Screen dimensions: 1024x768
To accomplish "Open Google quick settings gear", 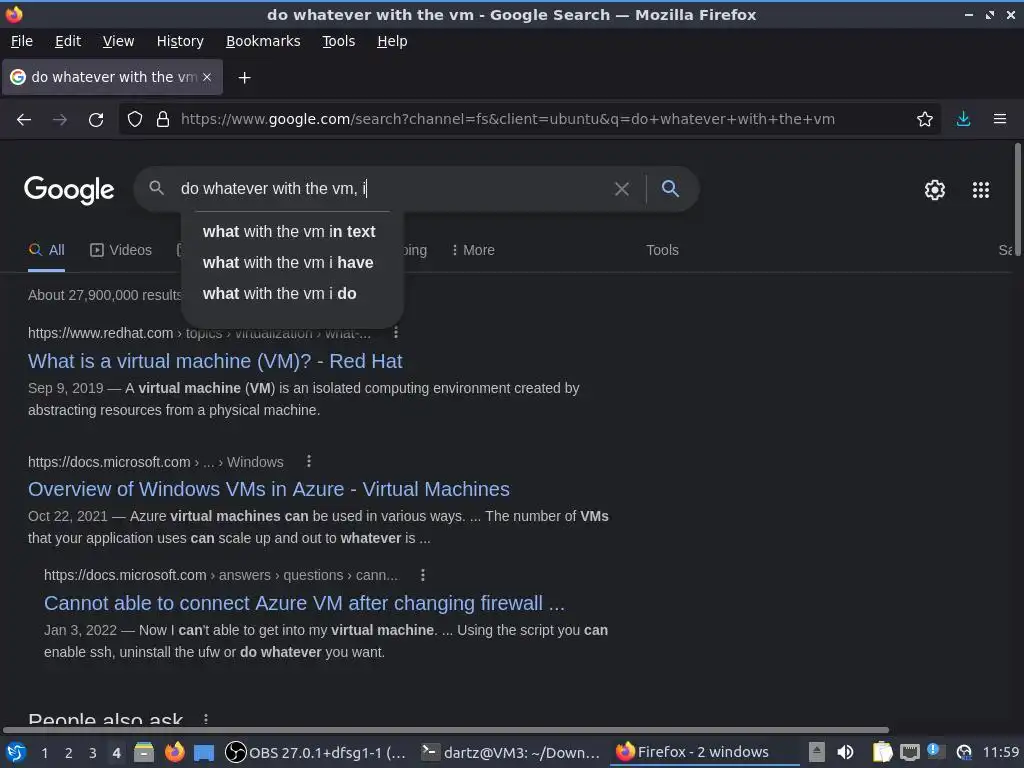I will 935,190.
